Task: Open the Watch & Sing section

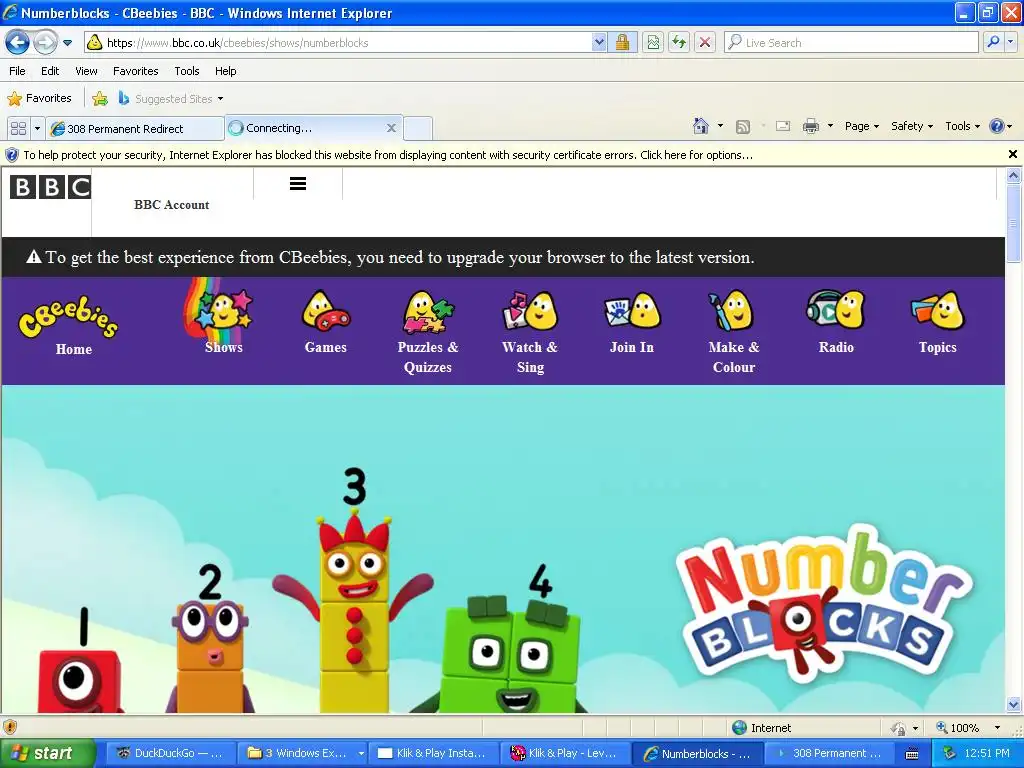Action: coord(530,332)
